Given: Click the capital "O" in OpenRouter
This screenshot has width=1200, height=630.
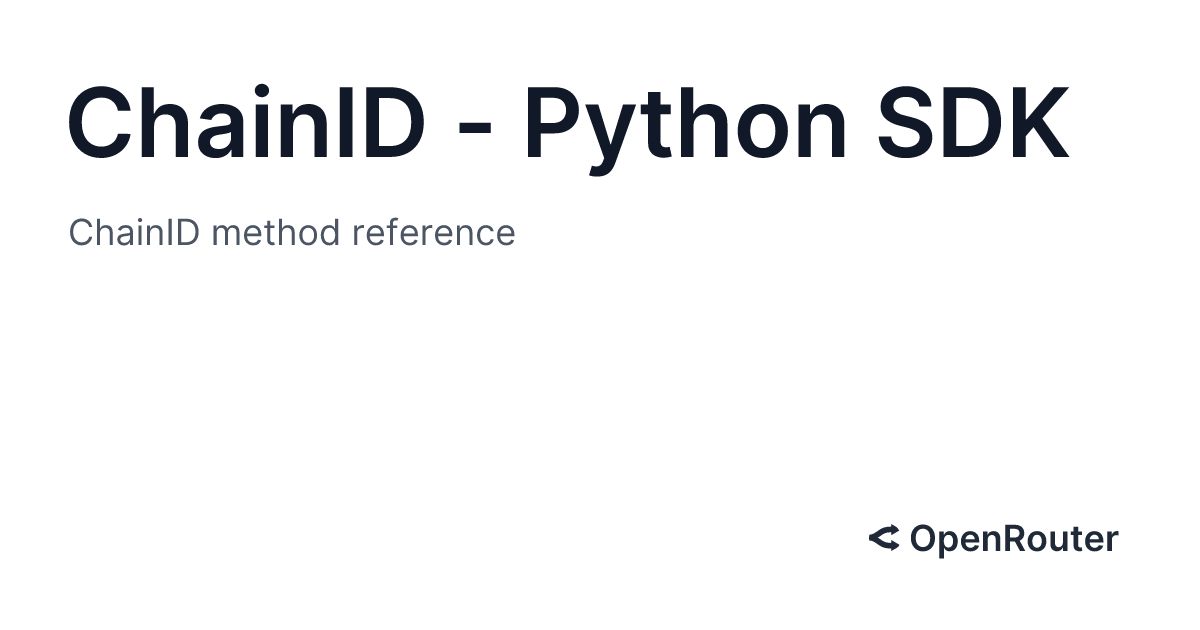Looking at the screenshot, I should tap(922, 539).
